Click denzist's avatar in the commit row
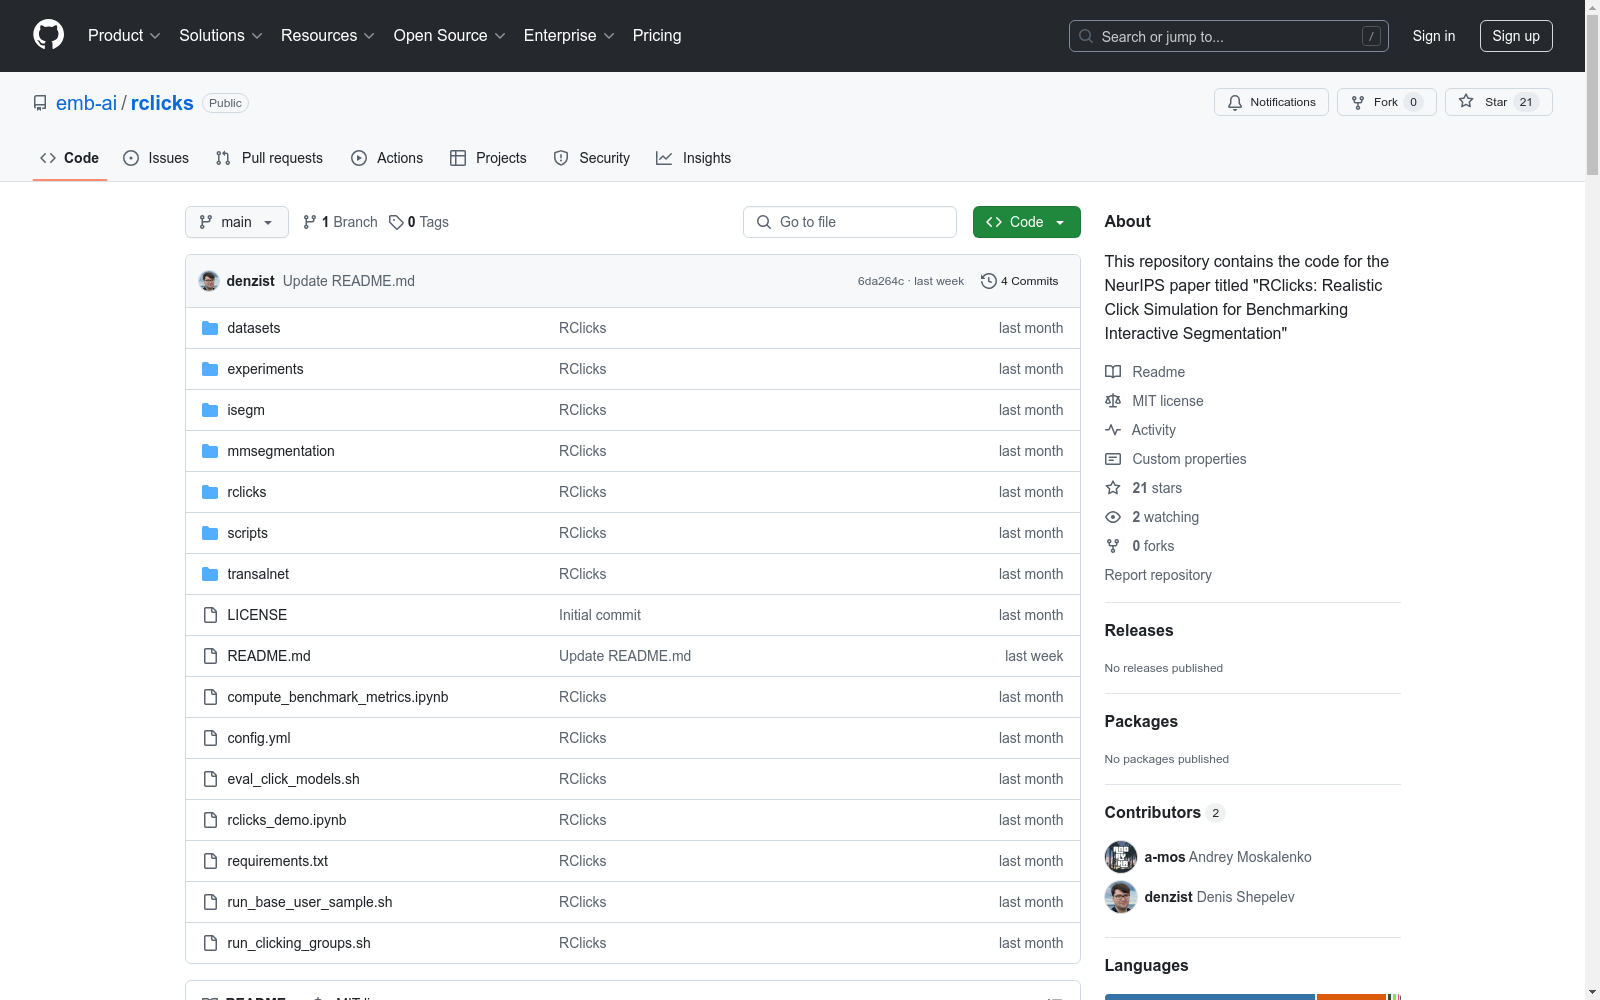Screen dimensions: 1600x1000 pyautogui.click(x=209, y=281)
